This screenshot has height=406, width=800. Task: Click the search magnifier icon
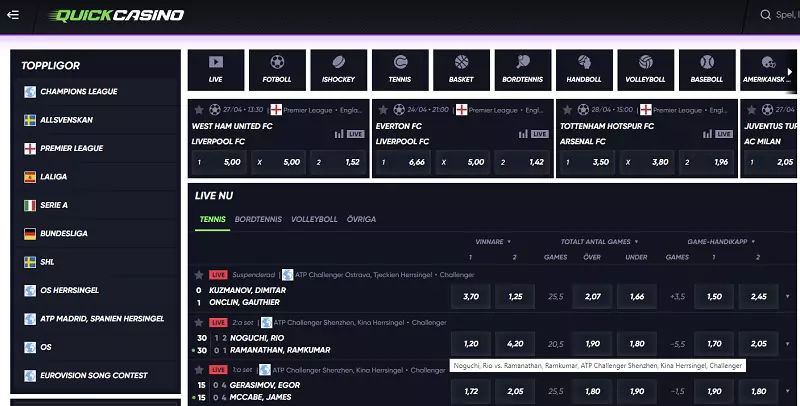(766, 15)
